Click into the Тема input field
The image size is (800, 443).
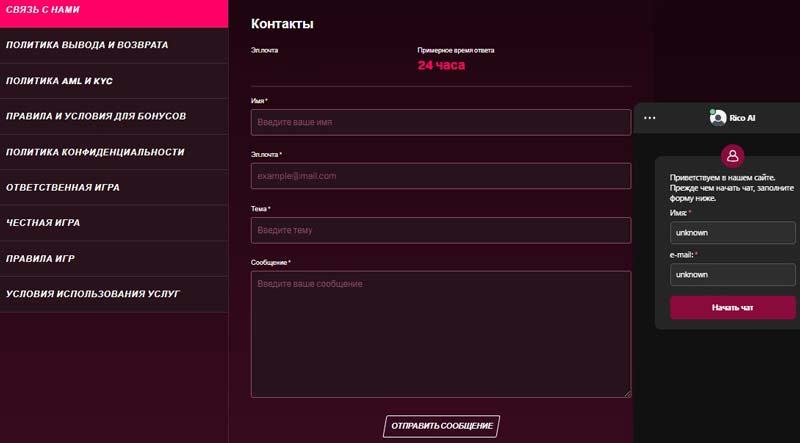point(440,230)
